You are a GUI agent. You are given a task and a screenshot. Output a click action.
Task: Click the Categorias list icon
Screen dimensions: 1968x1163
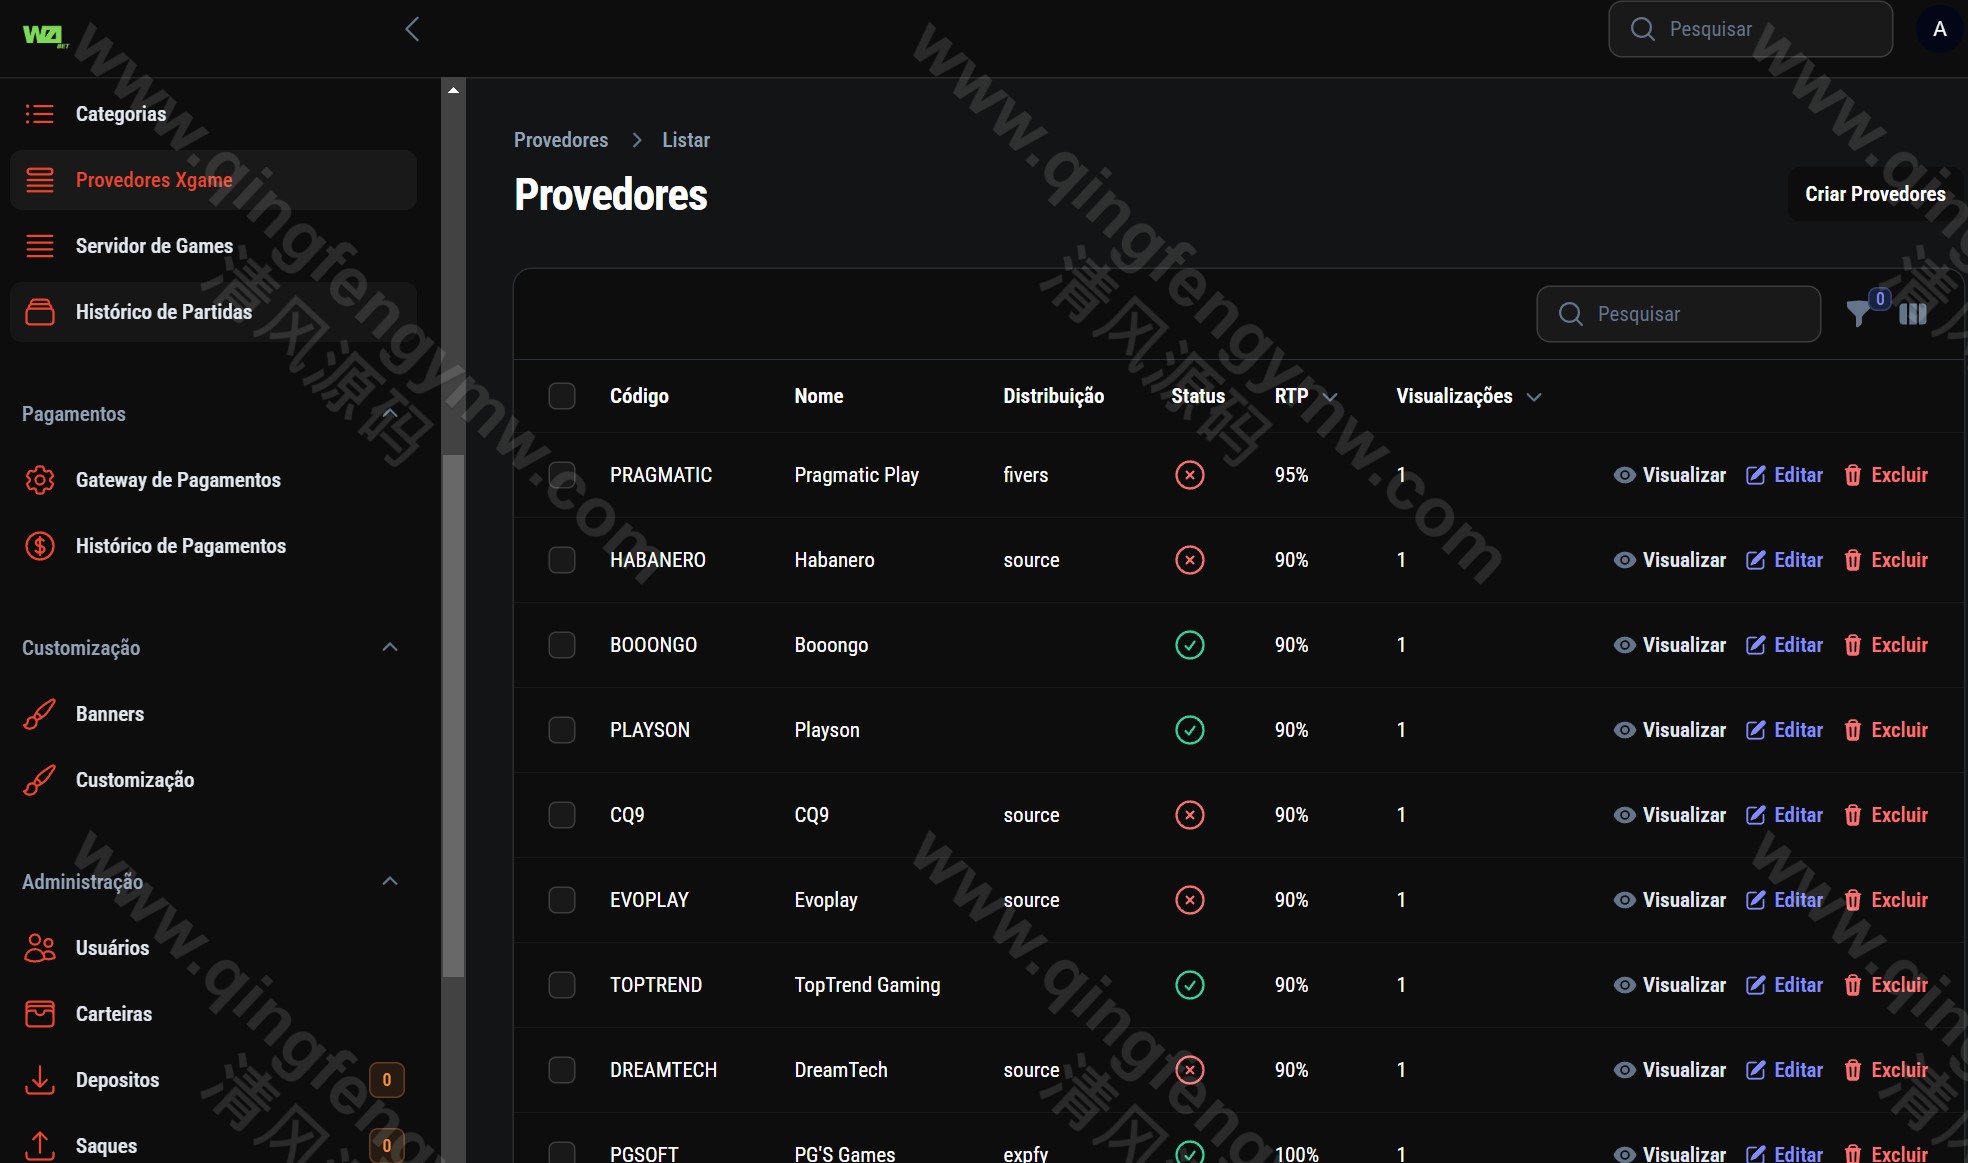[x=40, y=114]
